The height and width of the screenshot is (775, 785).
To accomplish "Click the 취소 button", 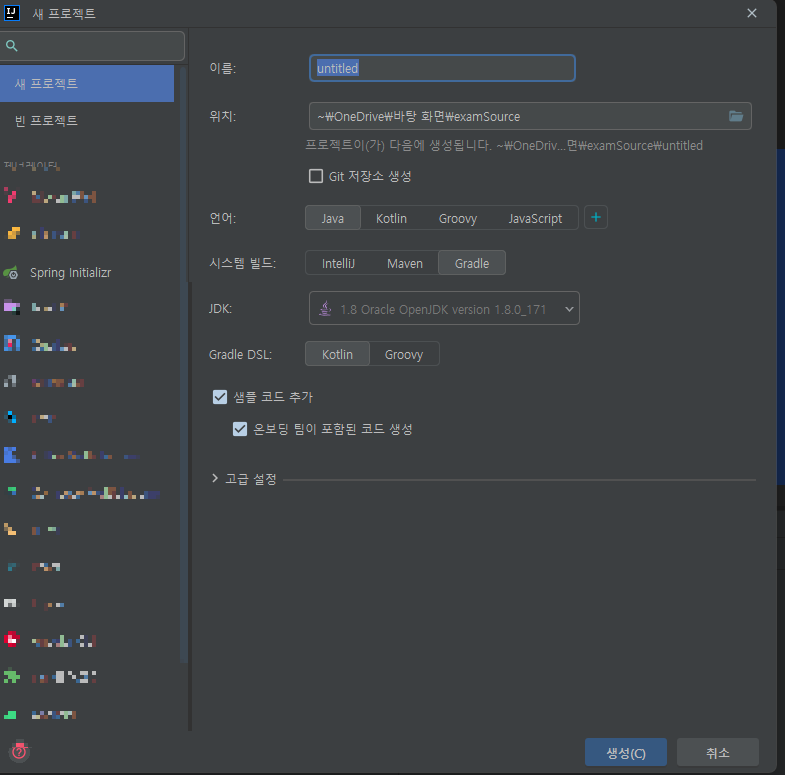I will [718, 752].
